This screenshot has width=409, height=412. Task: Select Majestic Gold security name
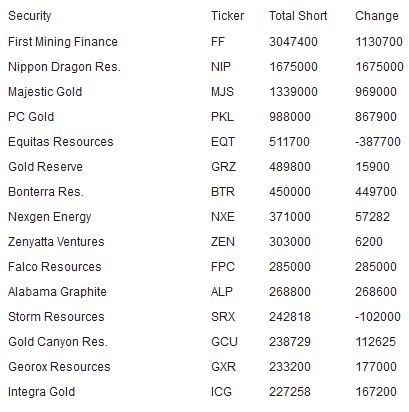(45, 92)
